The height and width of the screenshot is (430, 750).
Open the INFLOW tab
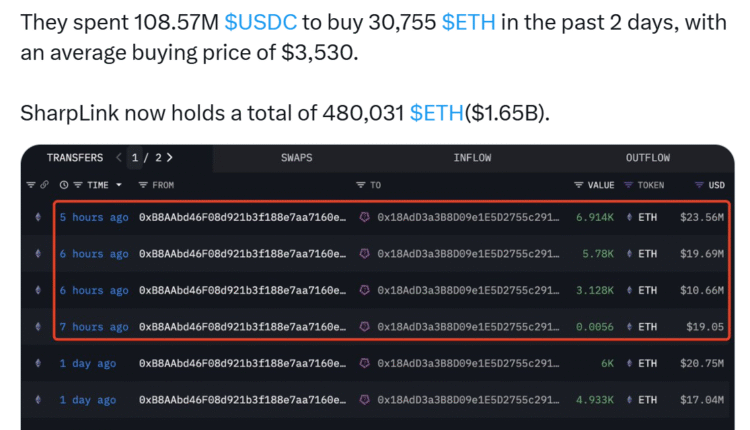point(472,158)
